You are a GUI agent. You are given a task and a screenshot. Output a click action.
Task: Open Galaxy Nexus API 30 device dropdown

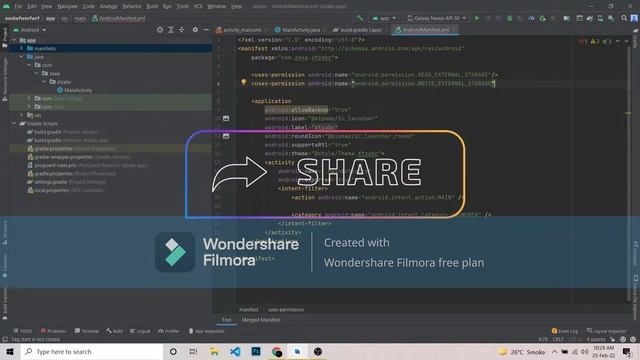436,18
